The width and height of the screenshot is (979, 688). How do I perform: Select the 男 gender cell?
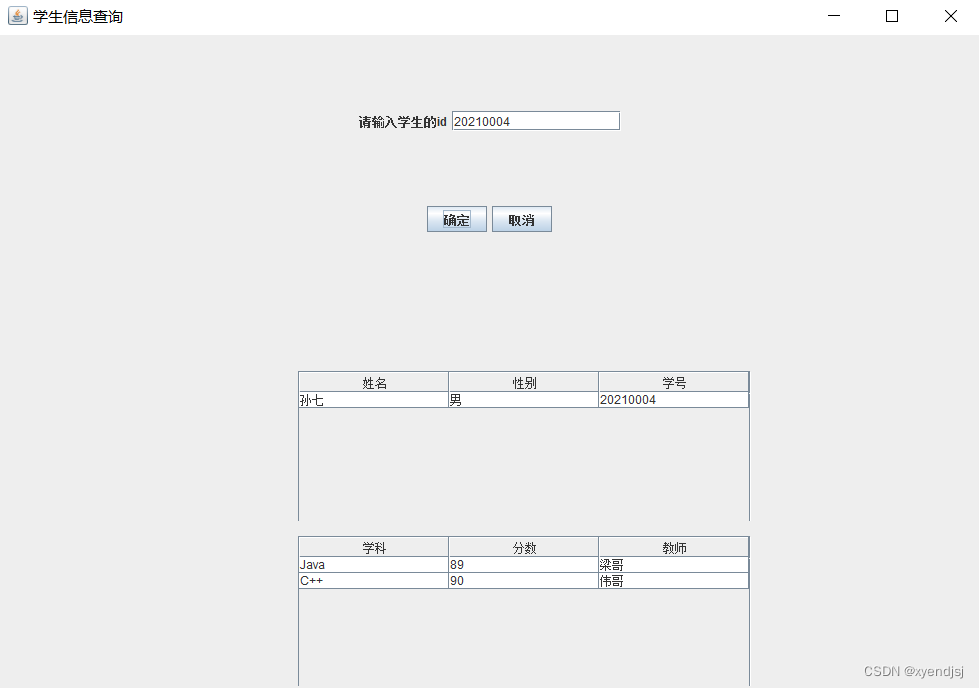[523, 400]
